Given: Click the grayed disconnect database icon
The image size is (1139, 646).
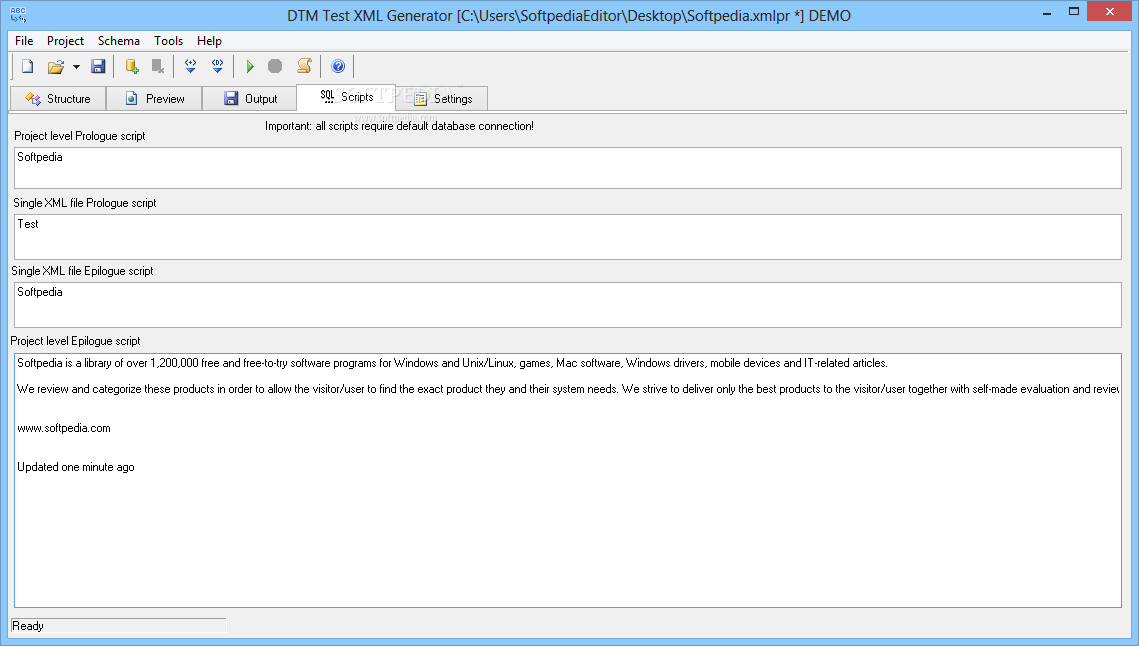Looking at the screenshot, I should (158, 67).
